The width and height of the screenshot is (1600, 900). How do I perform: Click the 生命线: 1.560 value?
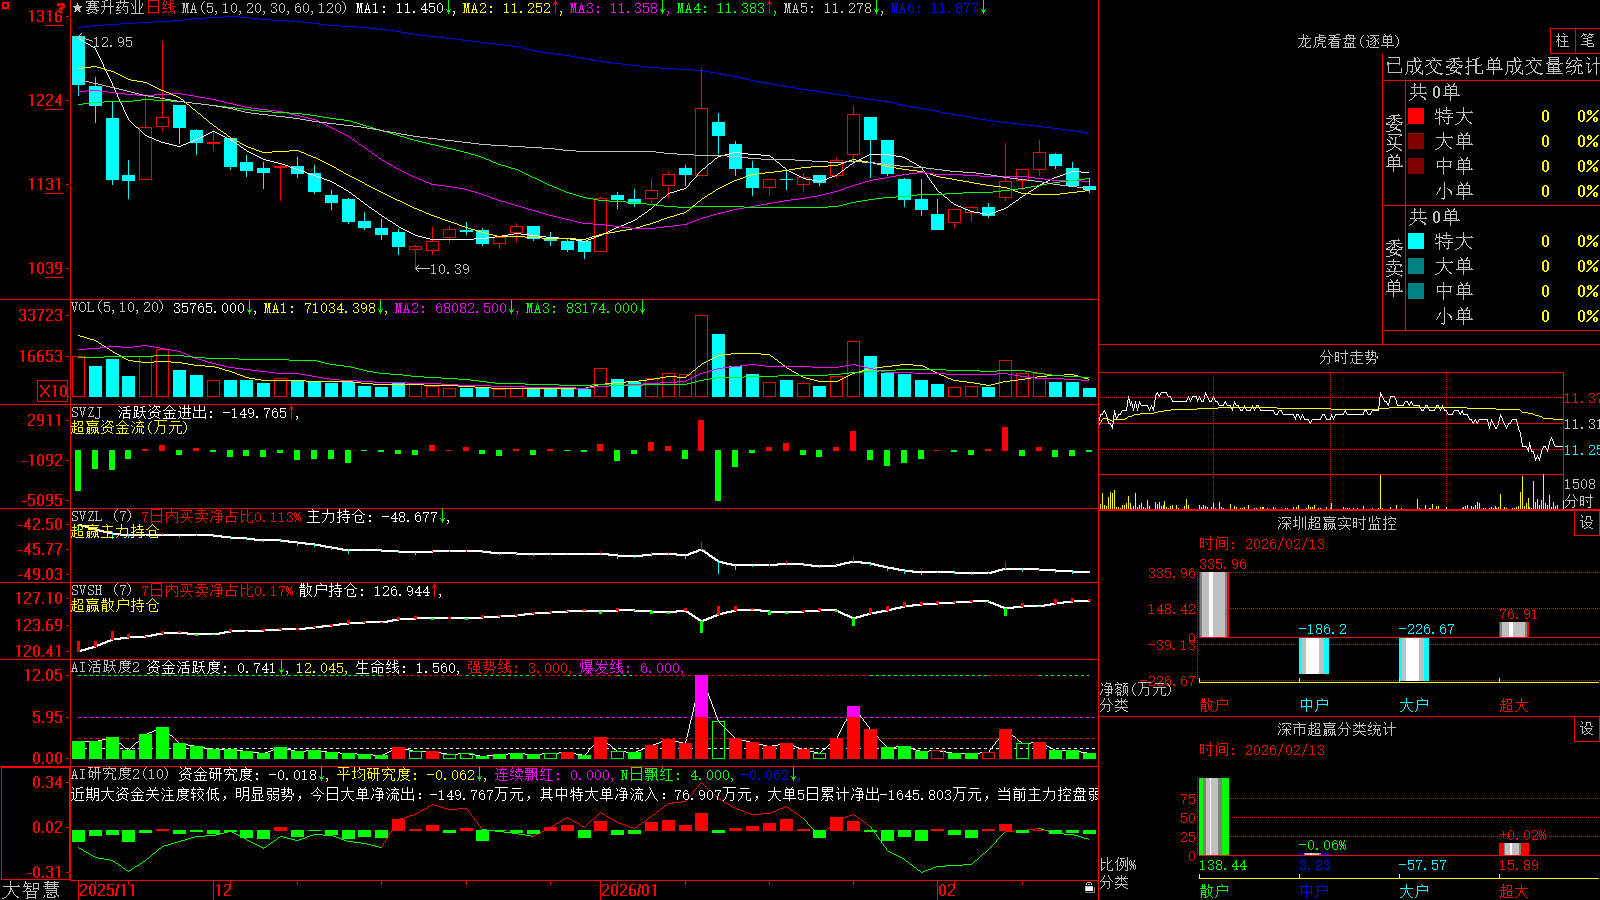click(407, 668)
